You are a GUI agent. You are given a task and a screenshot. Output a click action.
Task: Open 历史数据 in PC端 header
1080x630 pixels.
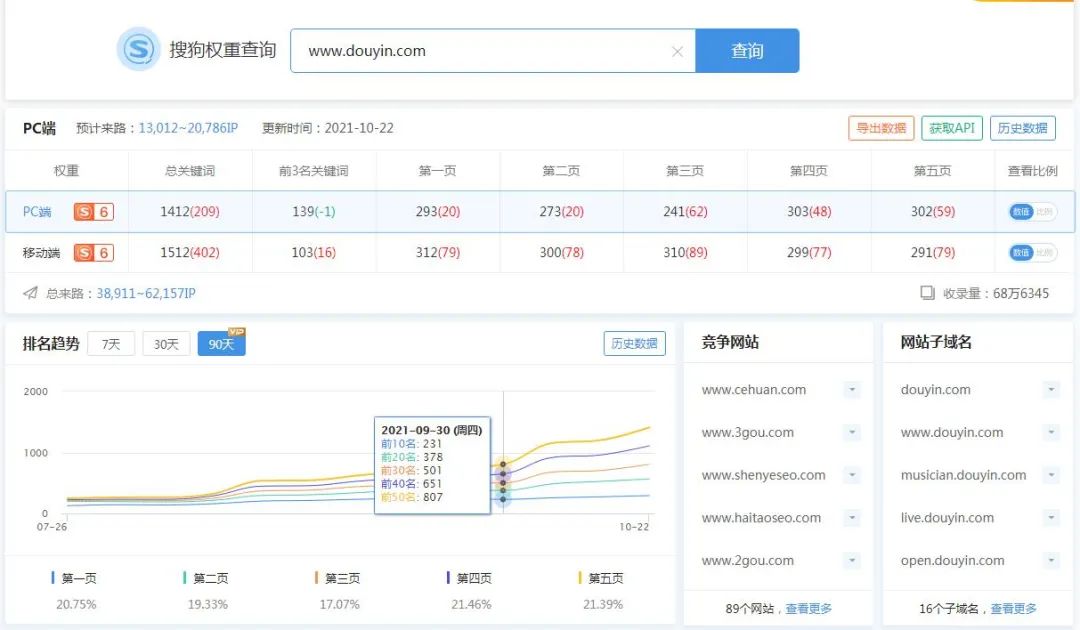[1023, 128]
